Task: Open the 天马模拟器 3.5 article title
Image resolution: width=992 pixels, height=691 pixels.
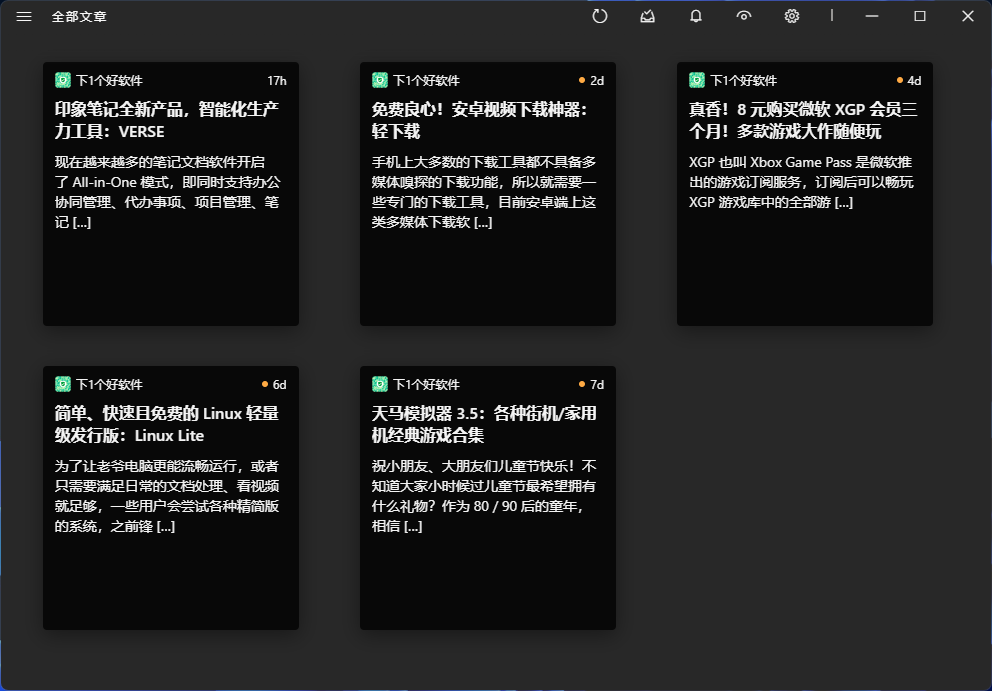Action: [x=484, y=424]
